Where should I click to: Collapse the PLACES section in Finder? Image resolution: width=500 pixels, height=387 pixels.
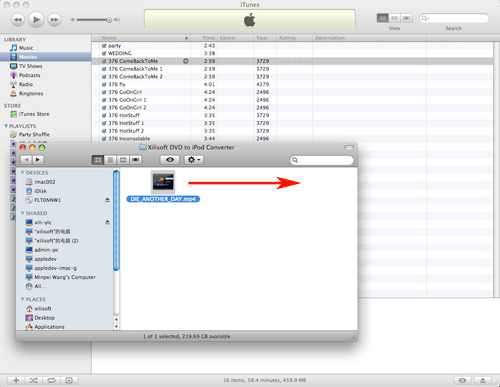22,299
